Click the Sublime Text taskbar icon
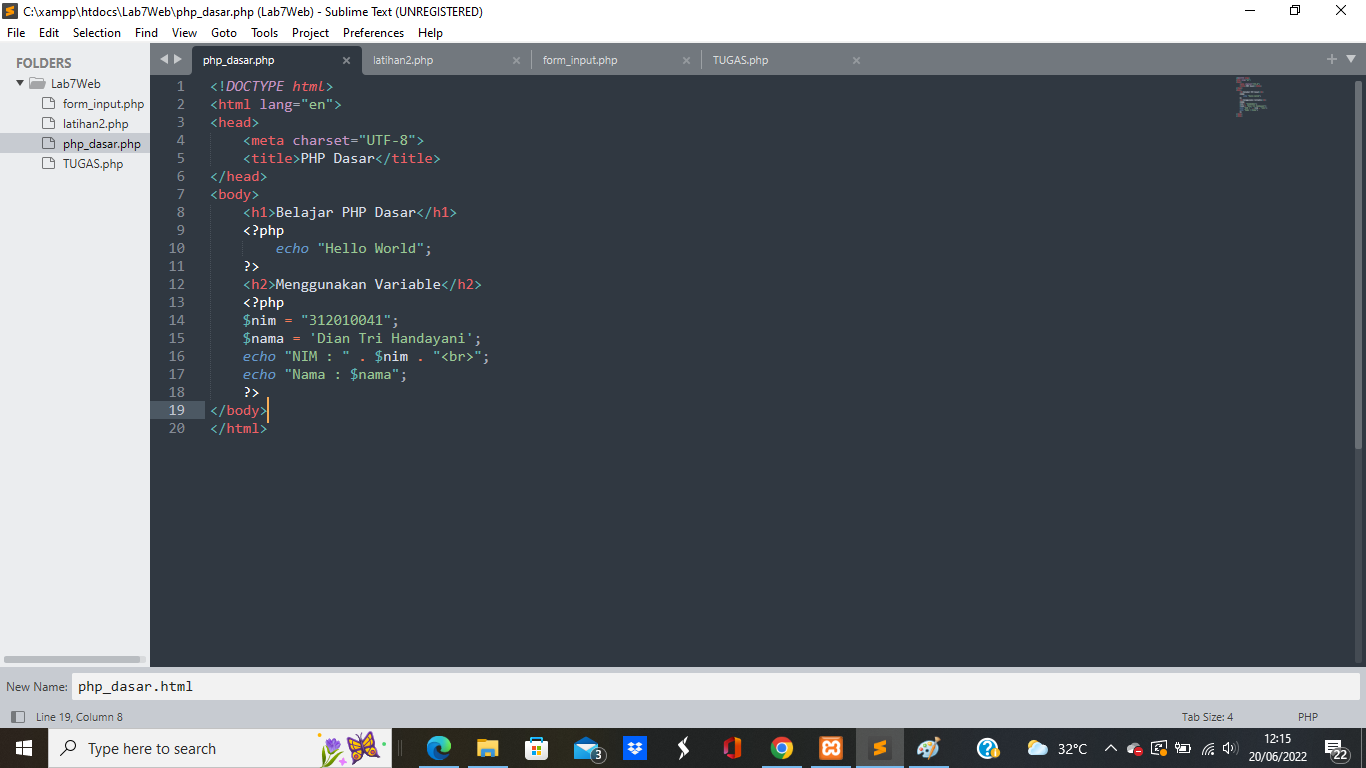The height and width of the screenshot is (768, 1366). [x=880, y=748]
